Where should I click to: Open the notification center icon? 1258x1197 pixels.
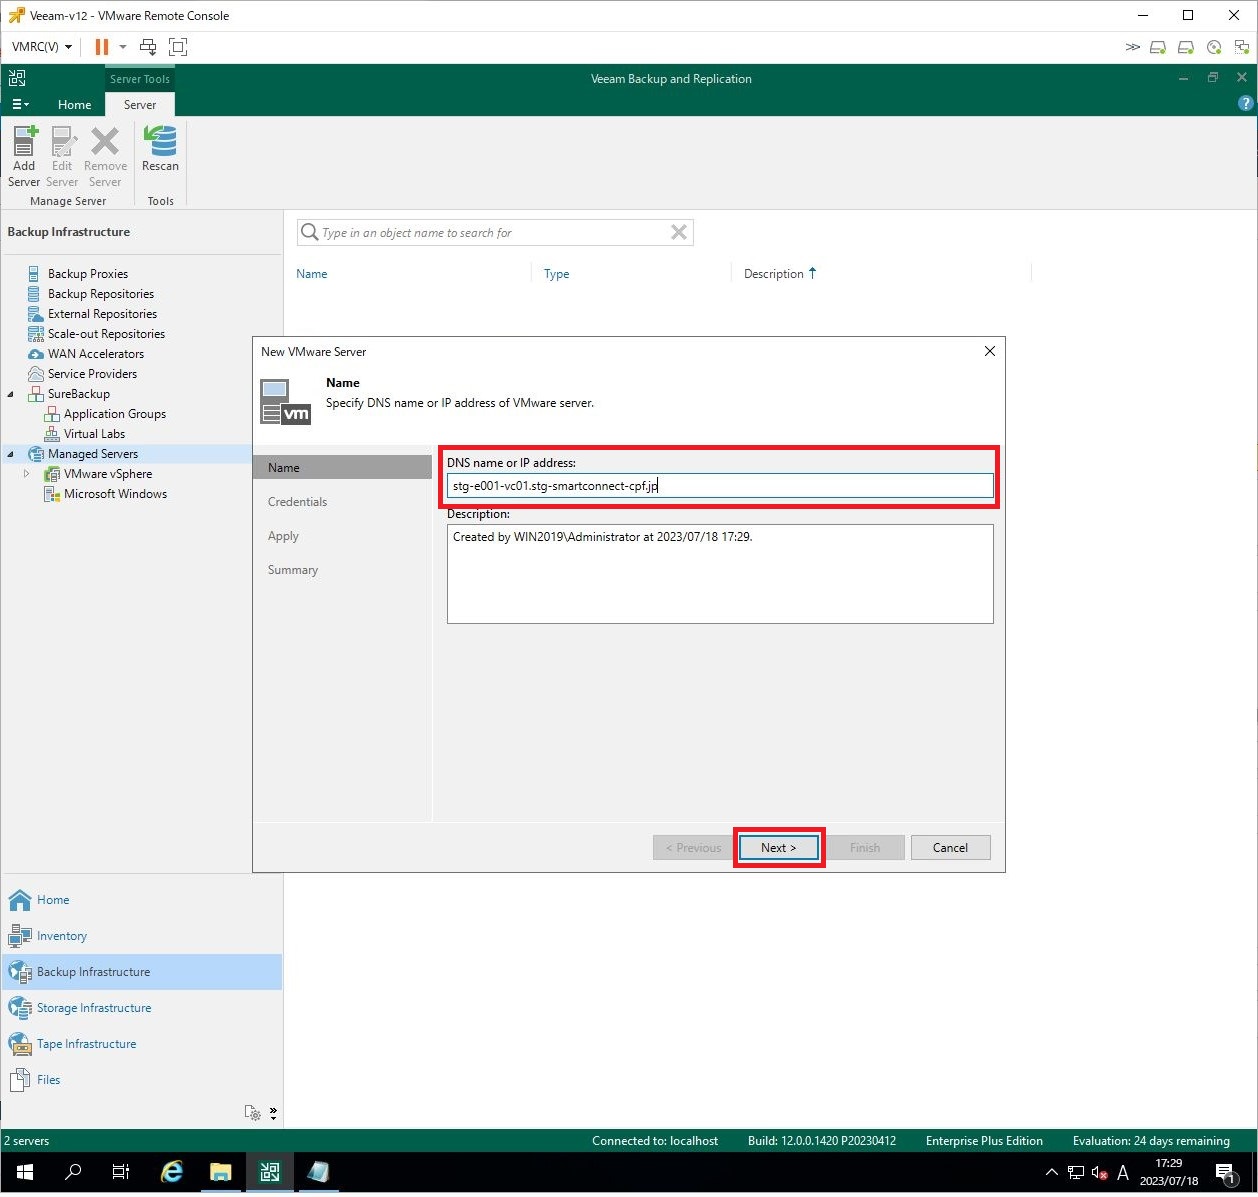[x=1226, y=1173]
